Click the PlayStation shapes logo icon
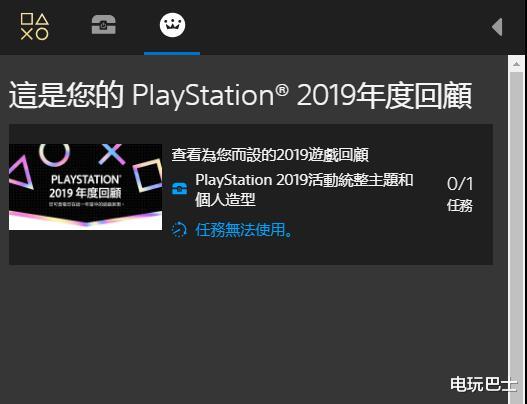The image size is (527, 404). click(x=35, y=27)
